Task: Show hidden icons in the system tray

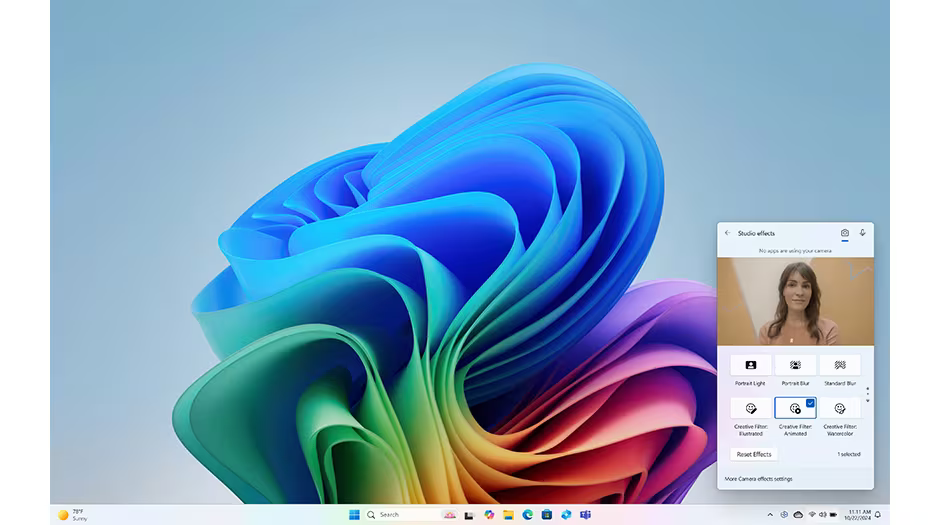Action: pos(769,514)
